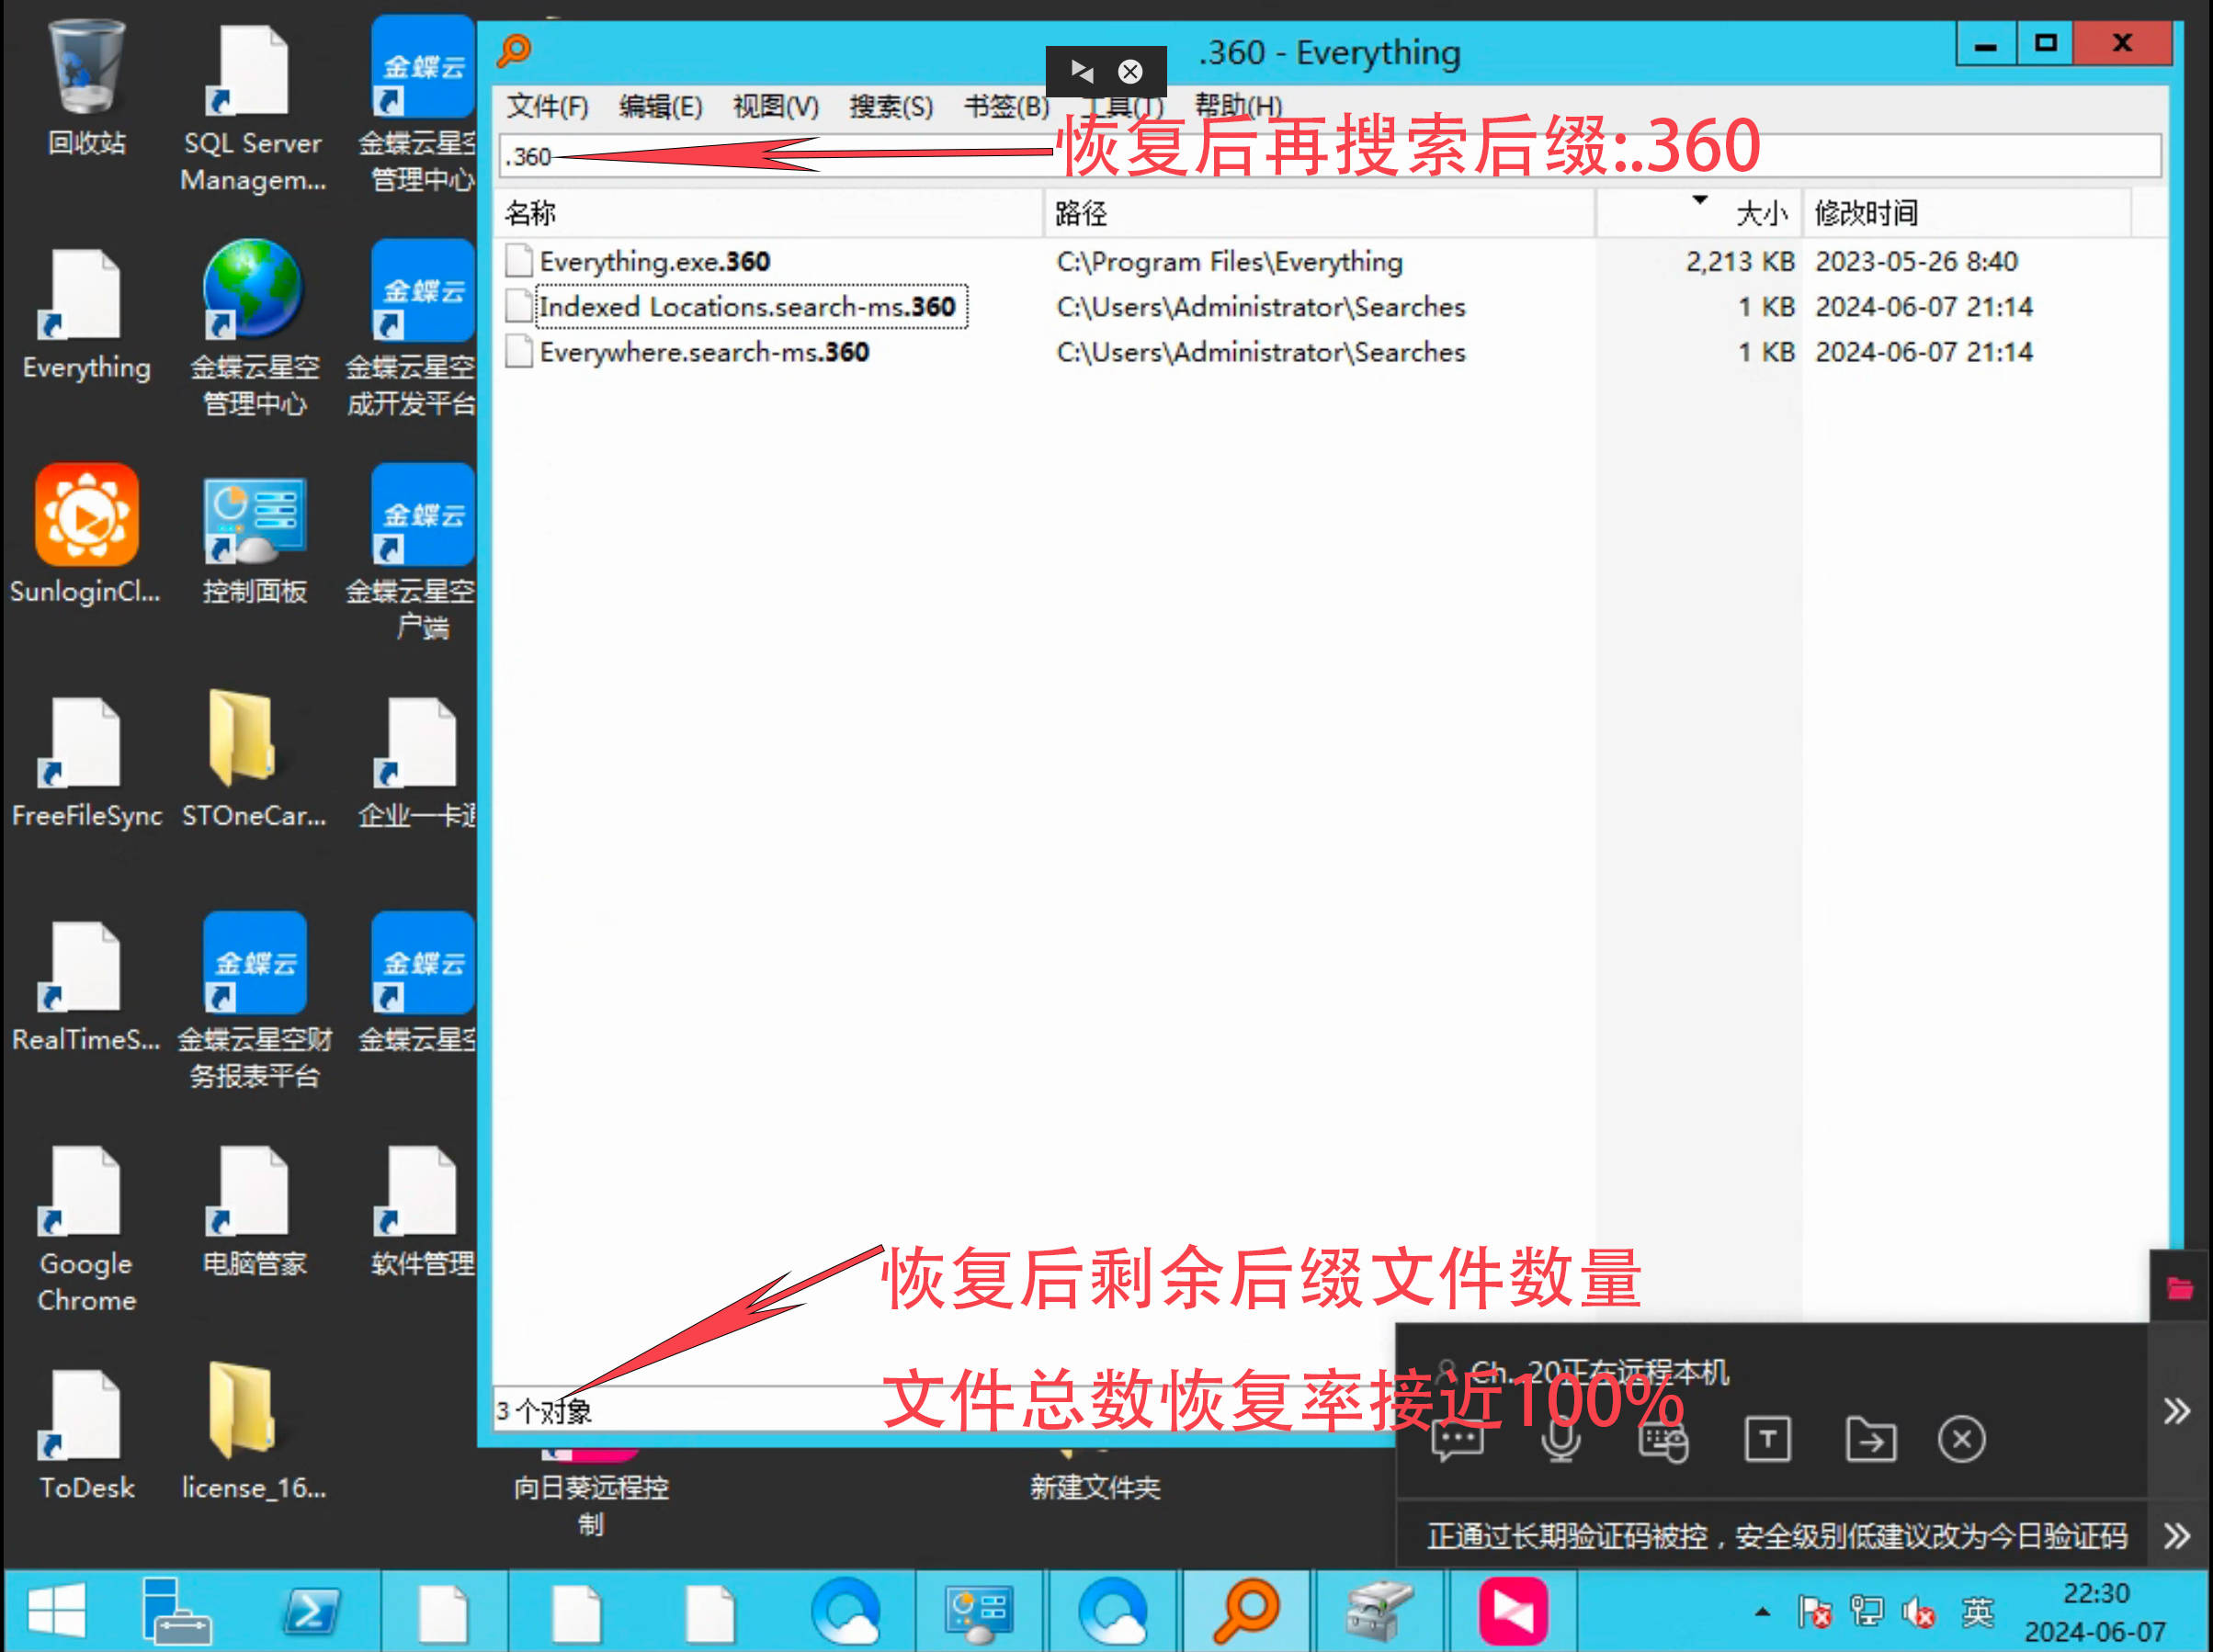The width and height of the screenshot is (2213, 1652).
Task: Launch FreeFileSync desktop shortcut
Action: coord(87,760)
